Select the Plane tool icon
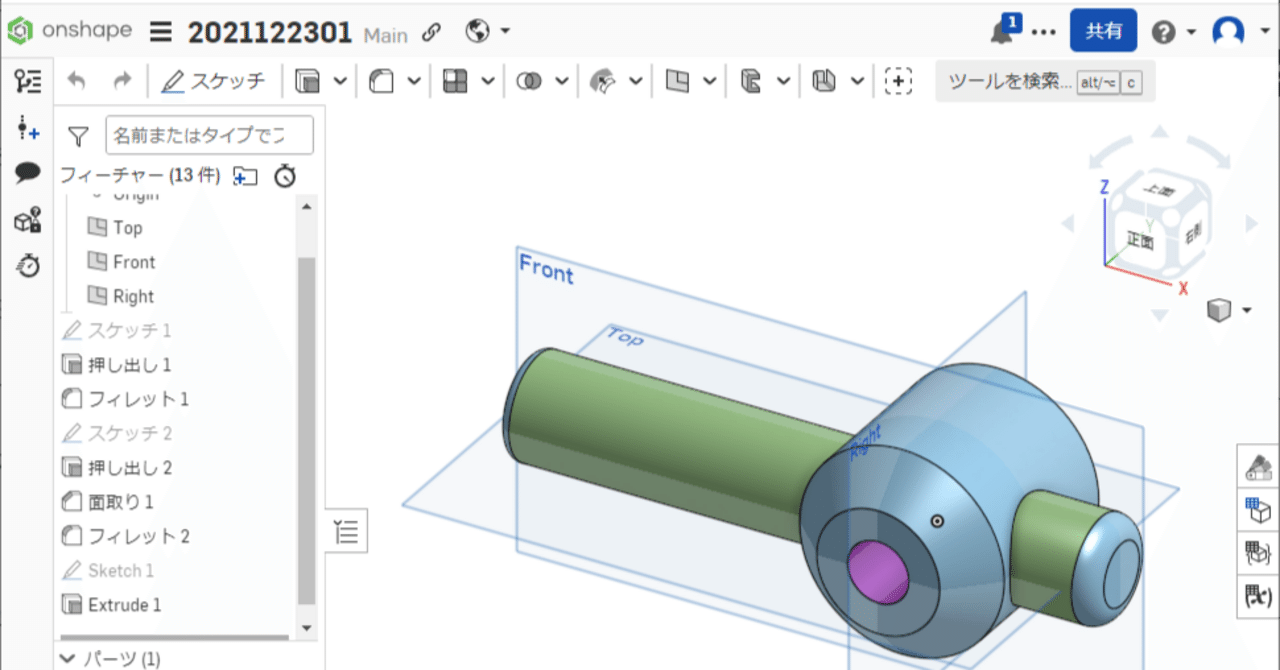The image size is (1280, 670). tap(678, 82)
